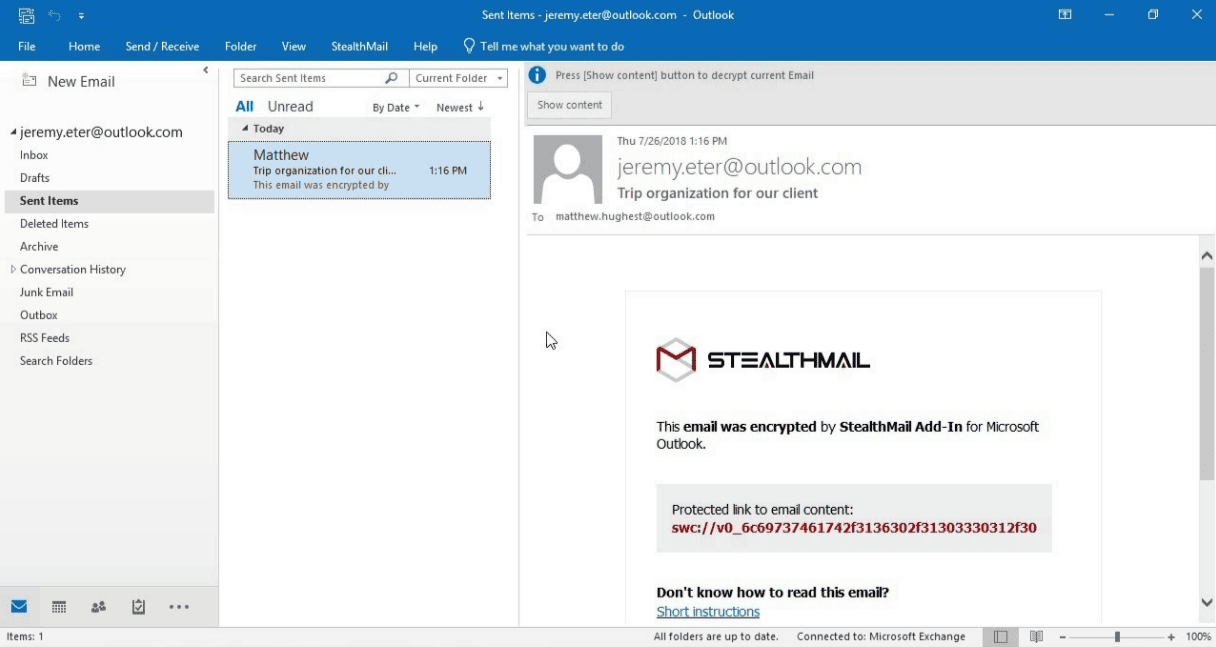Show All messages filter

pos(245,106)
